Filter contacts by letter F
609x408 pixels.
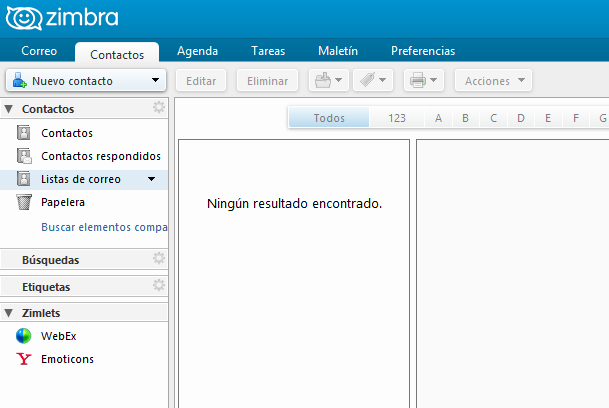(576, 118)
